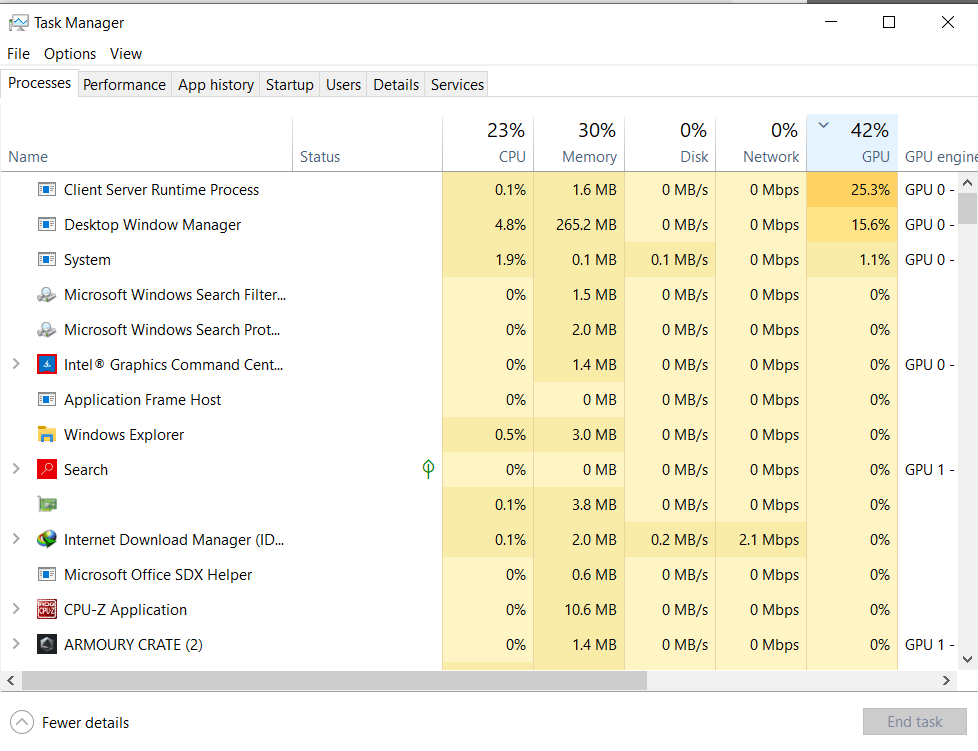The height and width of the screenshot is (751, 978).
Task: Click the Intel Graphics Command Center icon
Action: coord(47,364)
